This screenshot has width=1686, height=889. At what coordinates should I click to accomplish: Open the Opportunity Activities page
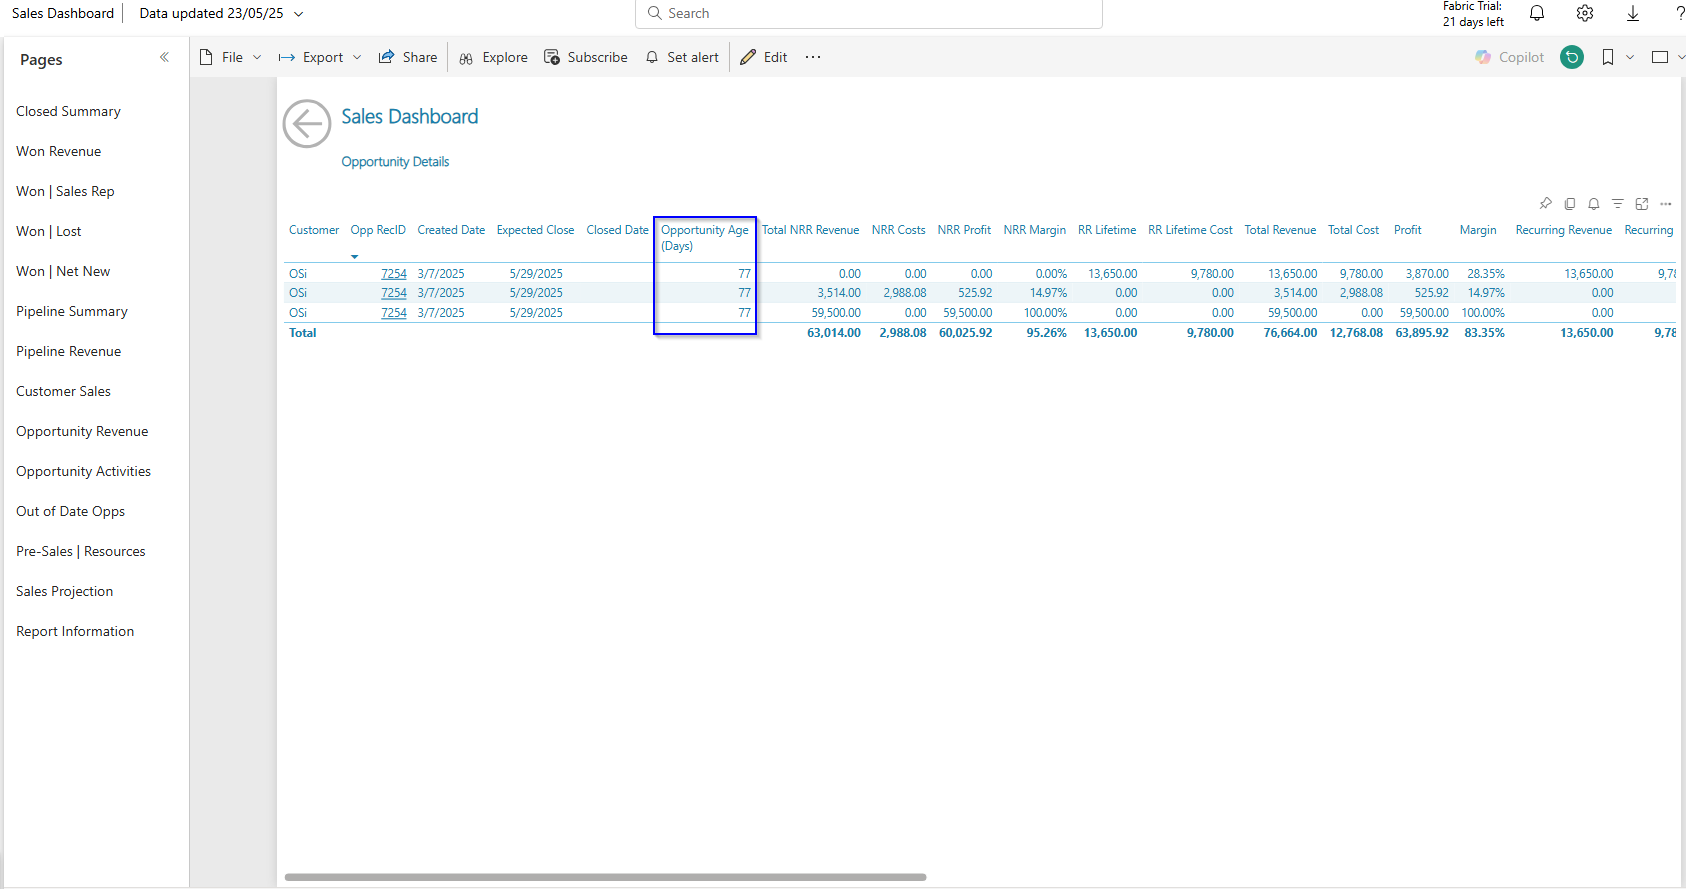(83, 471)
